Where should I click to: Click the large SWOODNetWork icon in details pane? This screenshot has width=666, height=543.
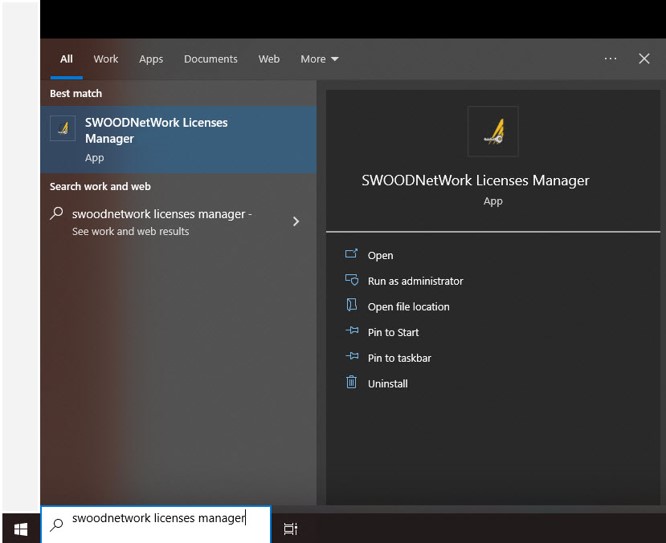point(493,131)
